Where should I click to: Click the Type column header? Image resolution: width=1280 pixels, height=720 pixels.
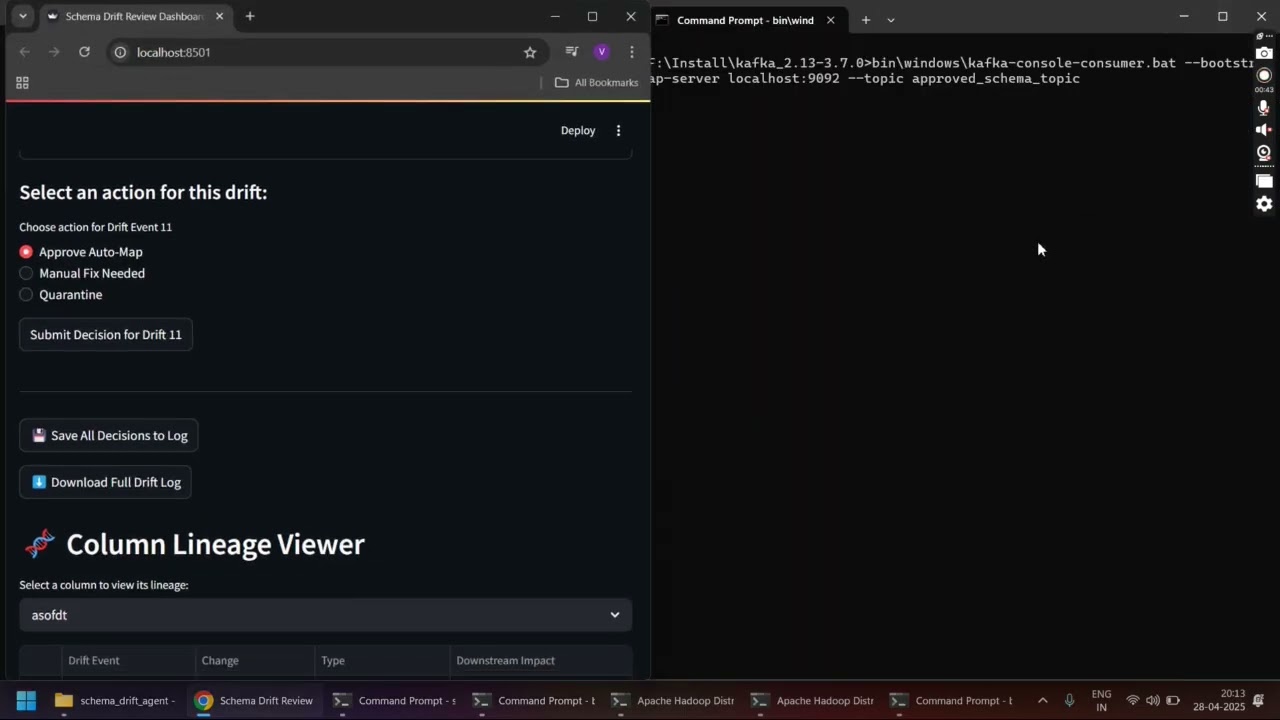382,660
